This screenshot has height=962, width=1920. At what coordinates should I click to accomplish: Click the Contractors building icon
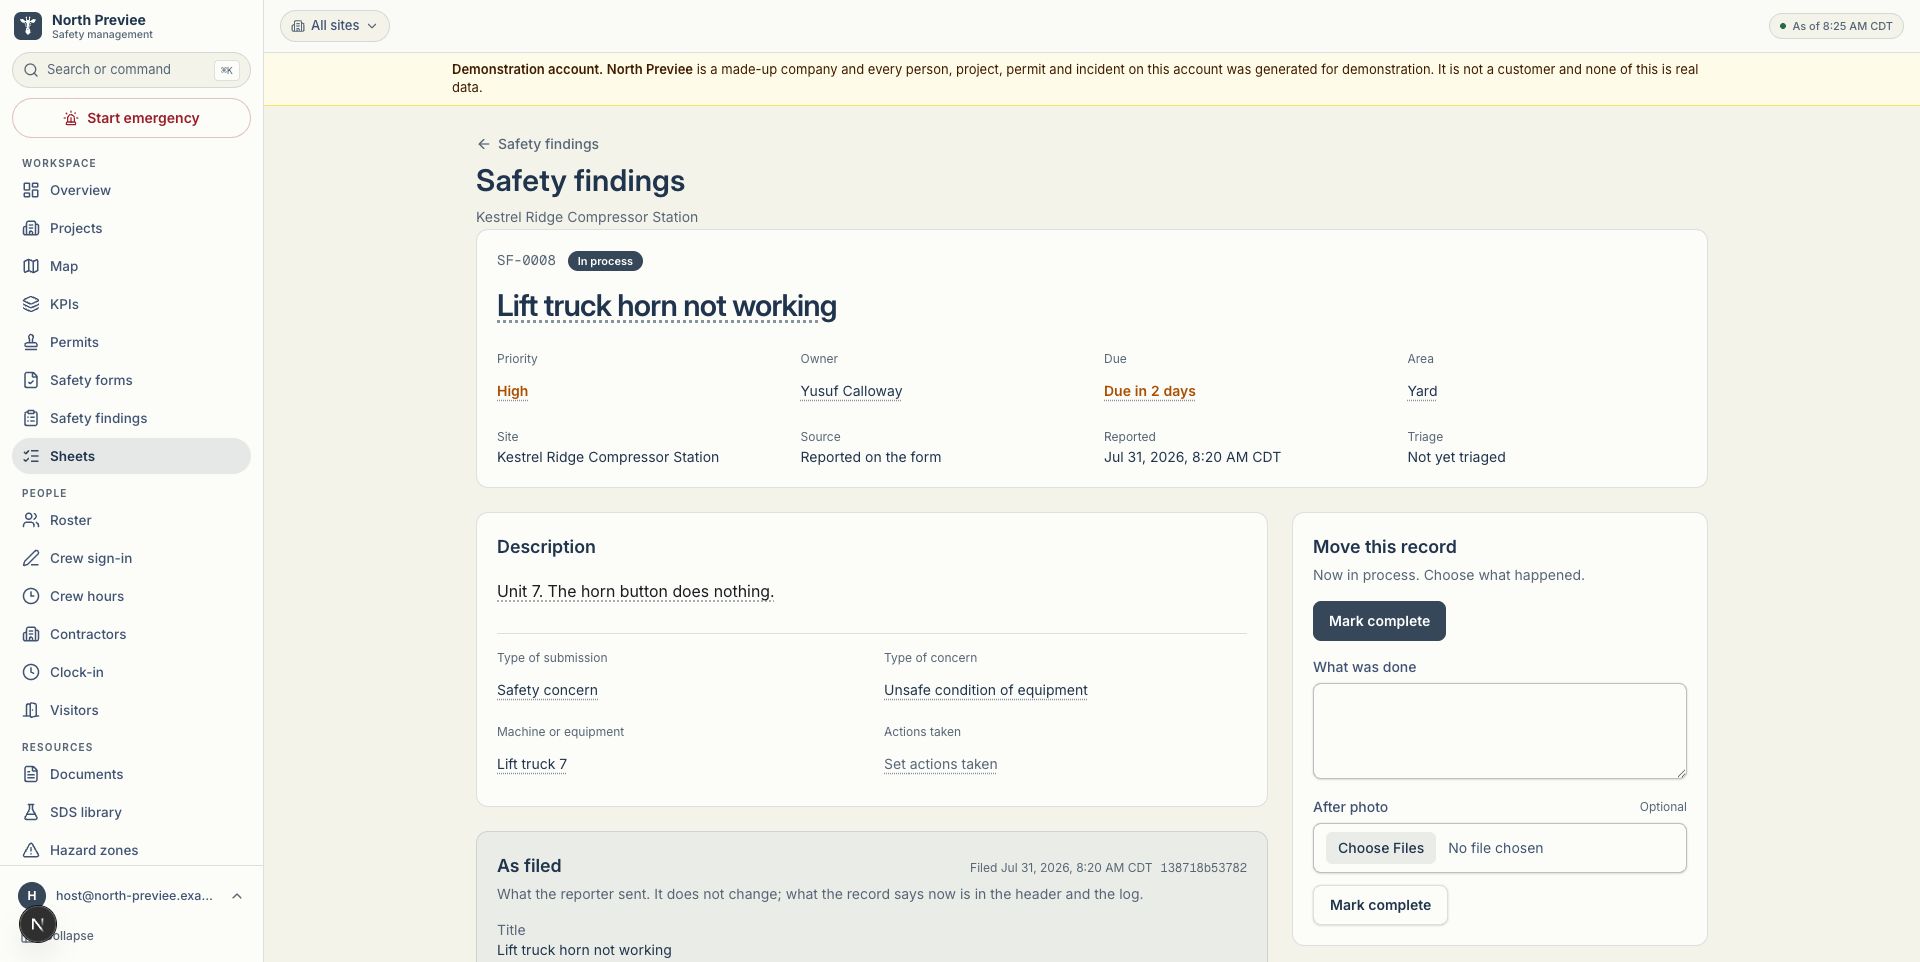click(31, 634)
